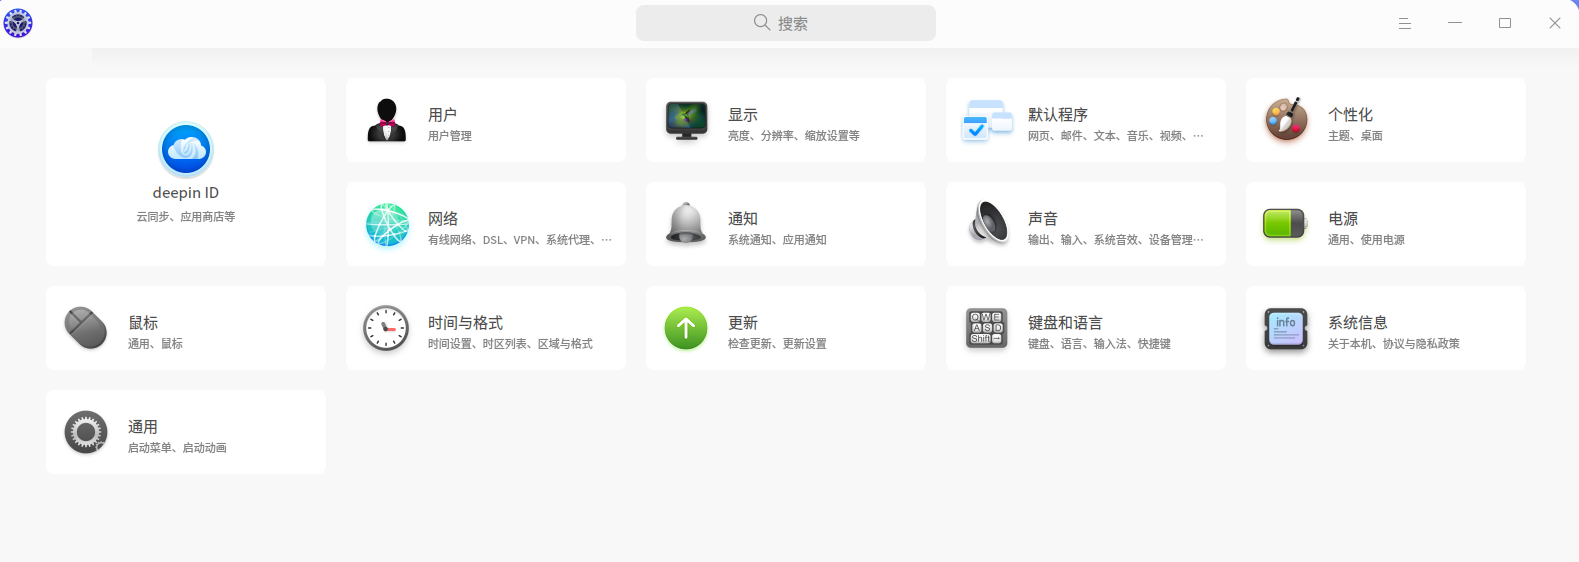The height and width of the screenshot is (562, 1579).
Task: Select the 系统信息 title label
Action: click(1358, 323)
